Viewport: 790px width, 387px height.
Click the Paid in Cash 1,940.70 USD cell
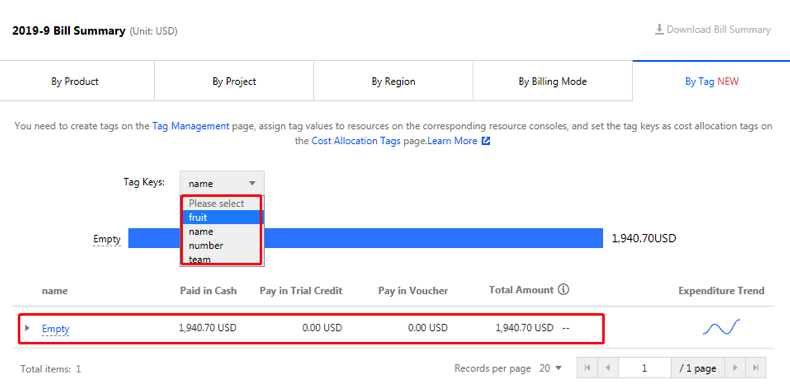pyautogui.click(x=208, y=328)
